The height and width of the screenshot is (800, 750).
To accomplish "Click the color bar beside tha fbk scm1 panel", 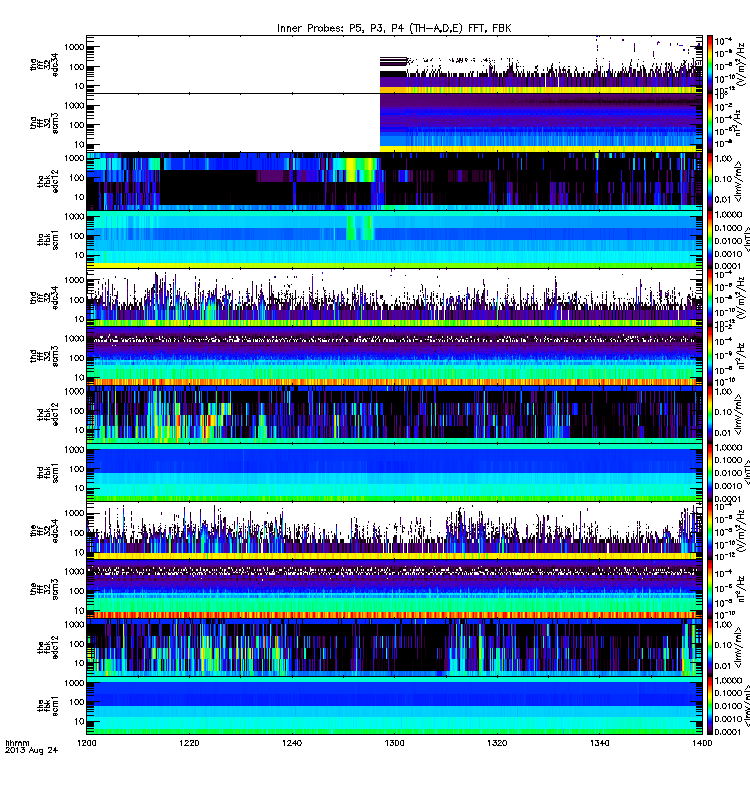I will coord(710,239).
